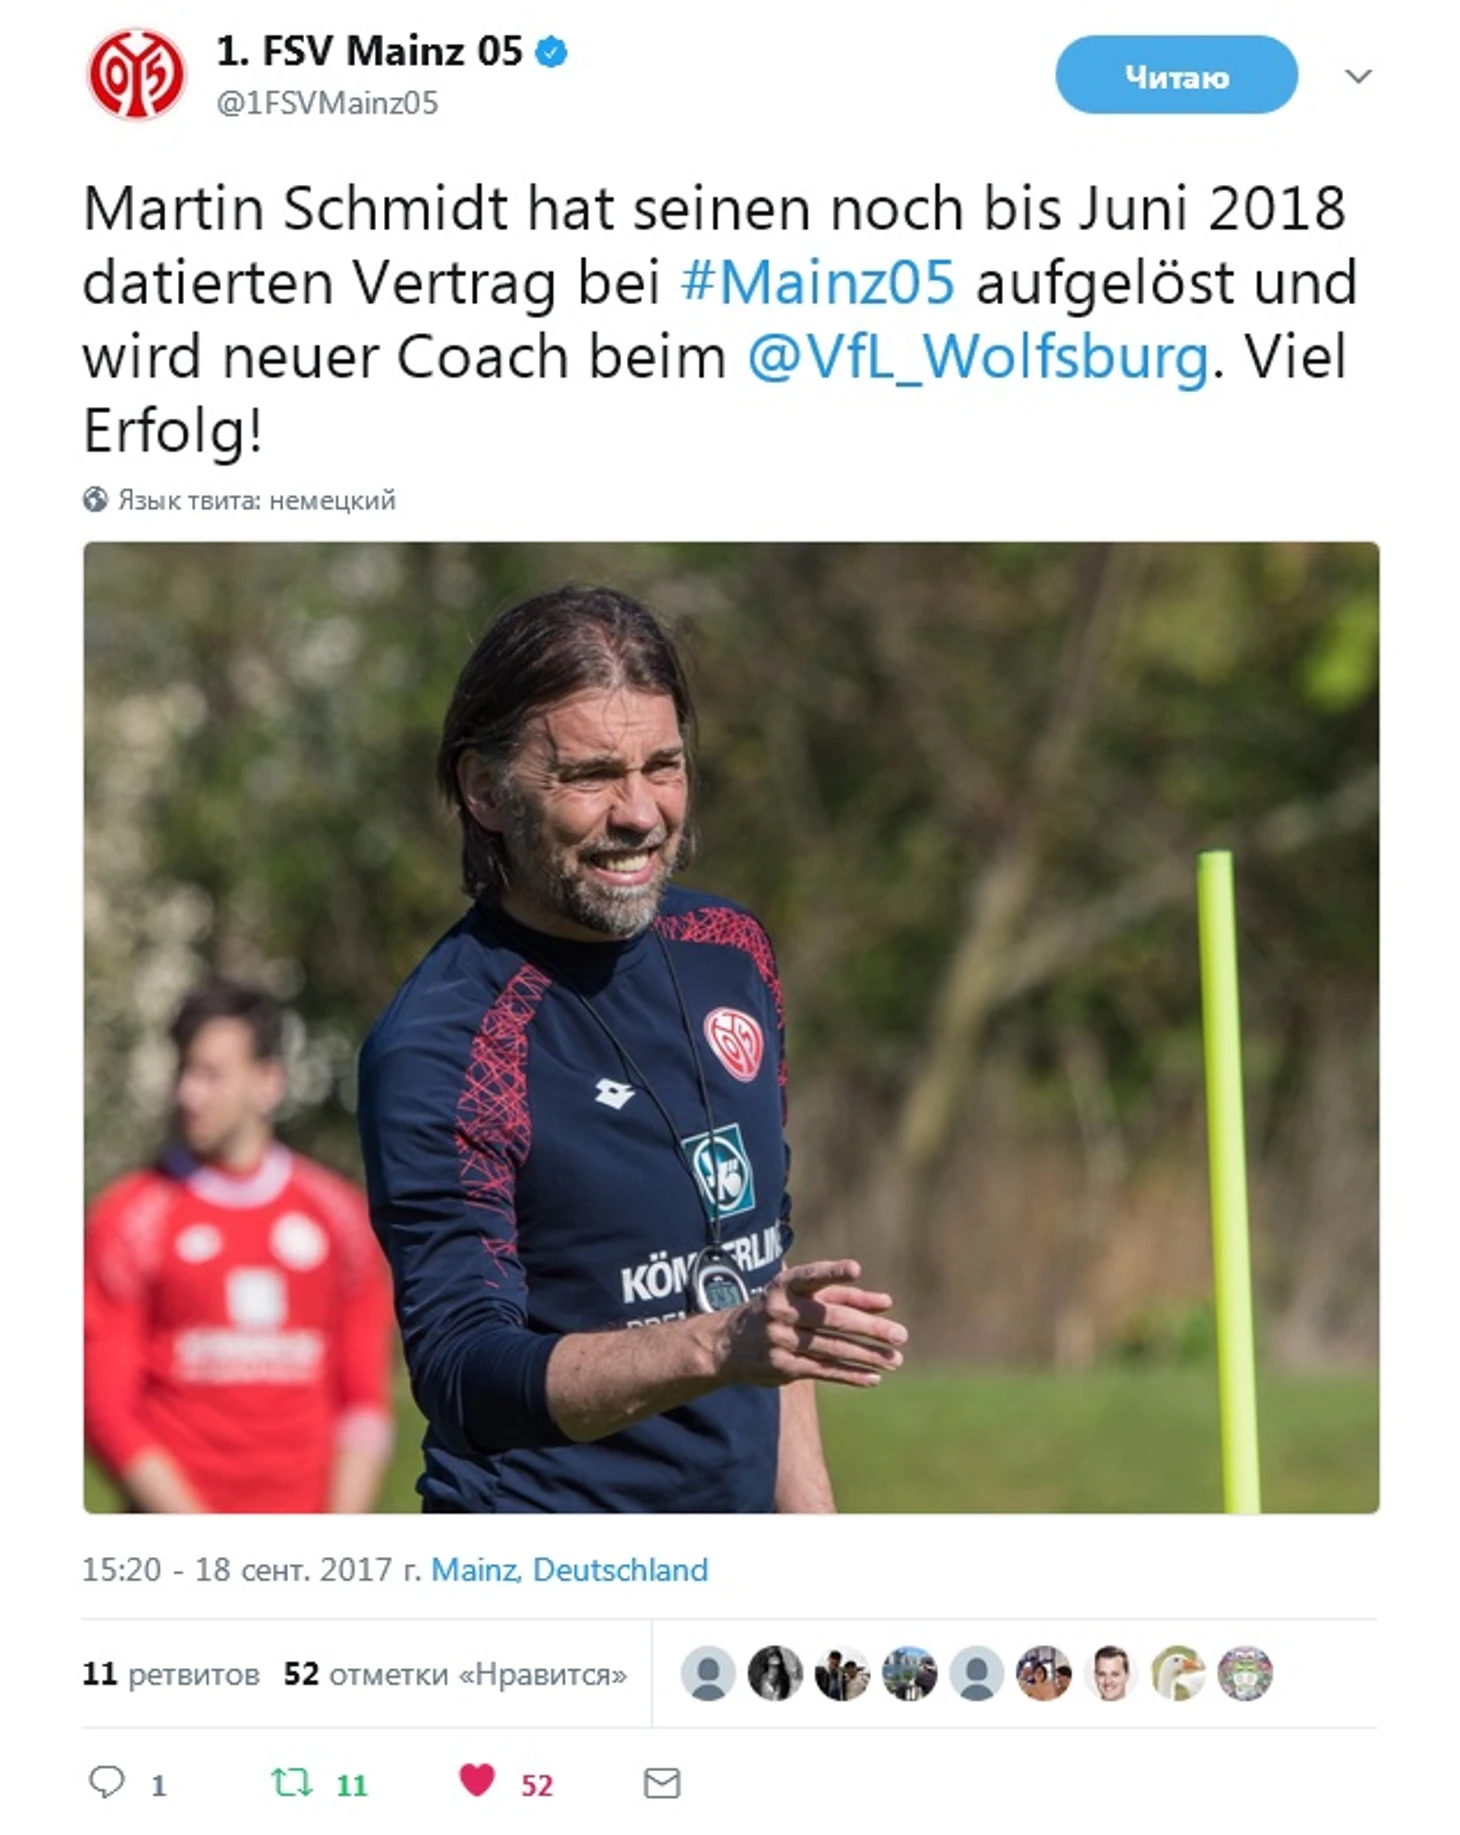Open the Mainz 05 profile logo avatar
The image size is (1460, 1835).
(136, 74)
